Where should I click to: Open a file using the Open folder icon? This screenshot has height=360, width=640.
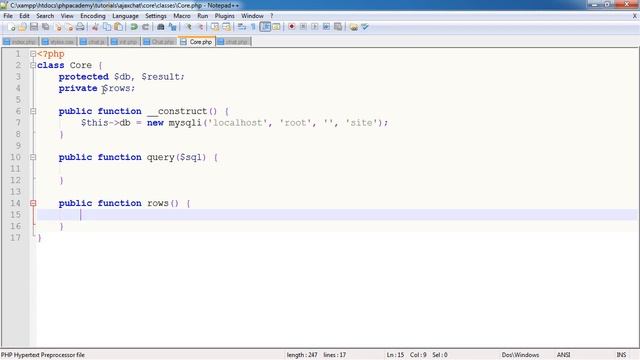pyautogui.click(x=22, y=27)
